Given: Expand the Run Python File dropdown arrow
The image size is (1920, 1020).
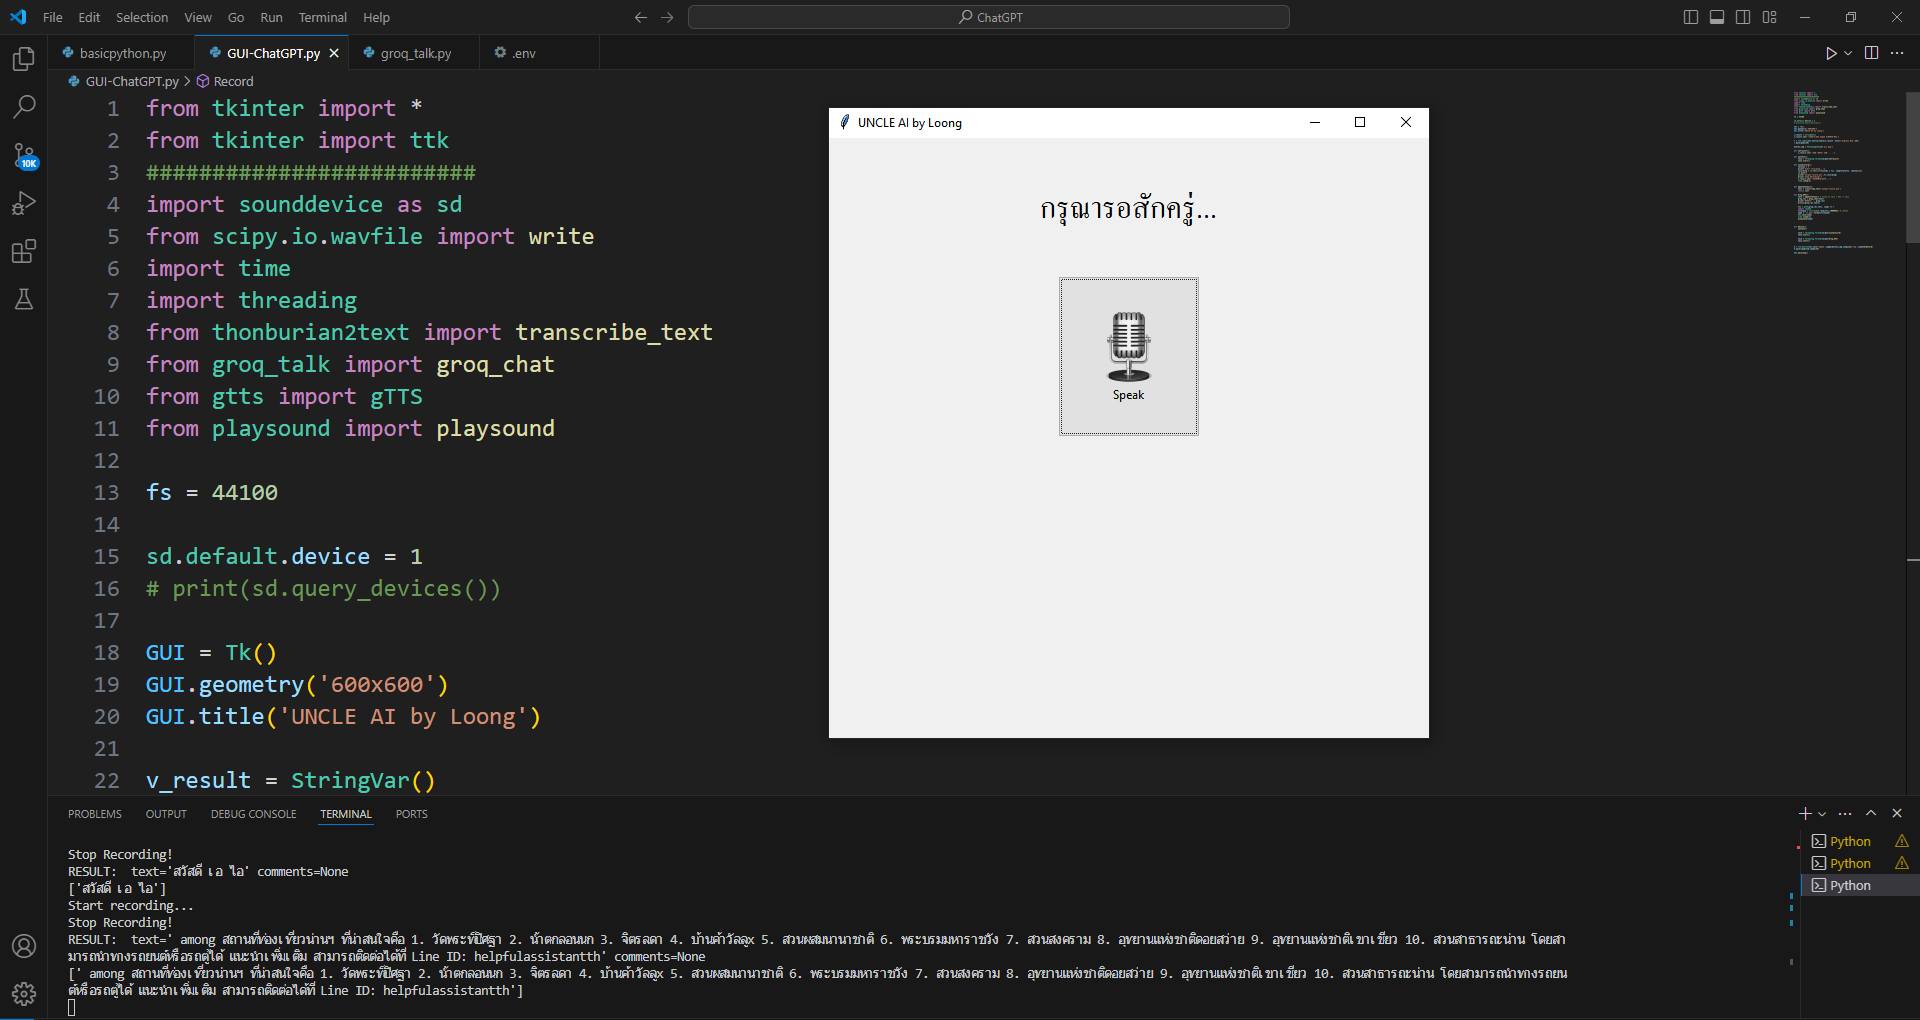Looking at the screenshot, I should click(1848, 53).
